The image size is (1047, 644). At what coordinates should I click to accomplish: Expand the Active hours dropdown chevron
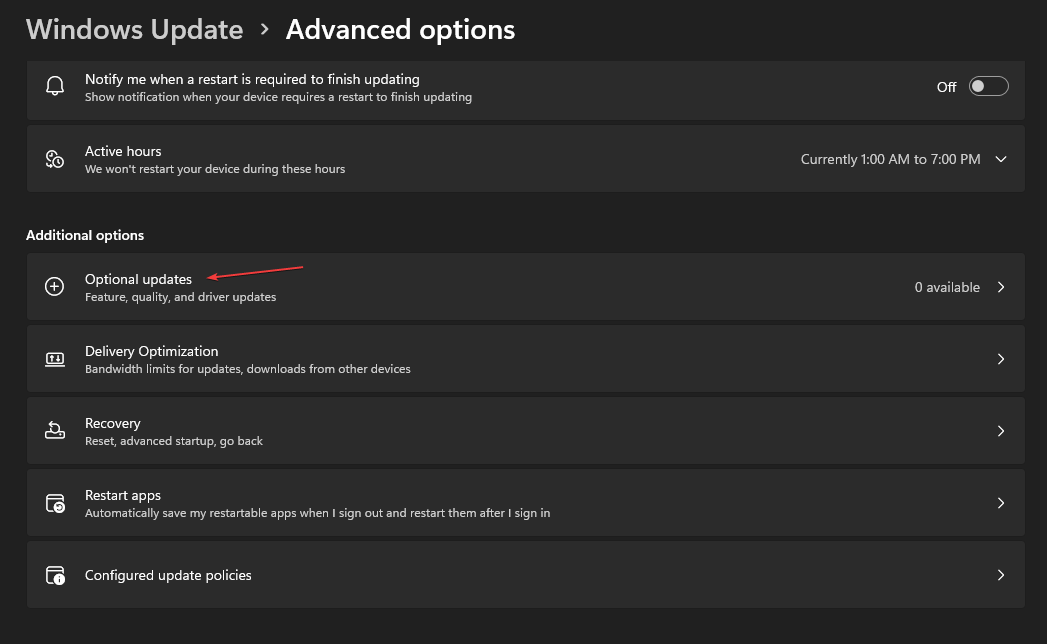pos(1001,159)
